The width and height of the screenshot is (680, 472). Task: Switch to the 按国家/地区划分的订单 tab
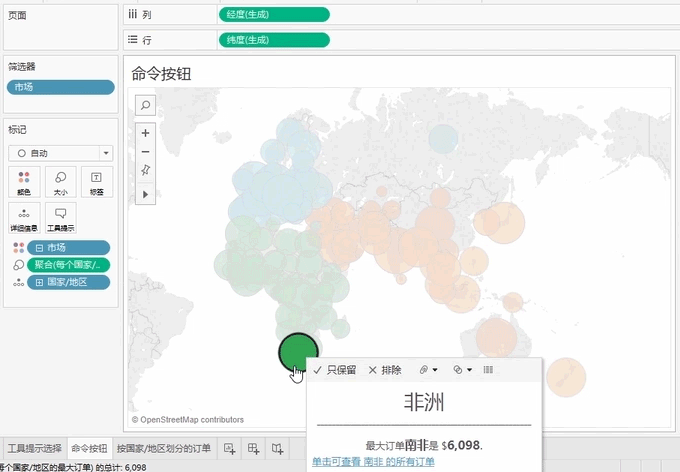click(163, 448)
